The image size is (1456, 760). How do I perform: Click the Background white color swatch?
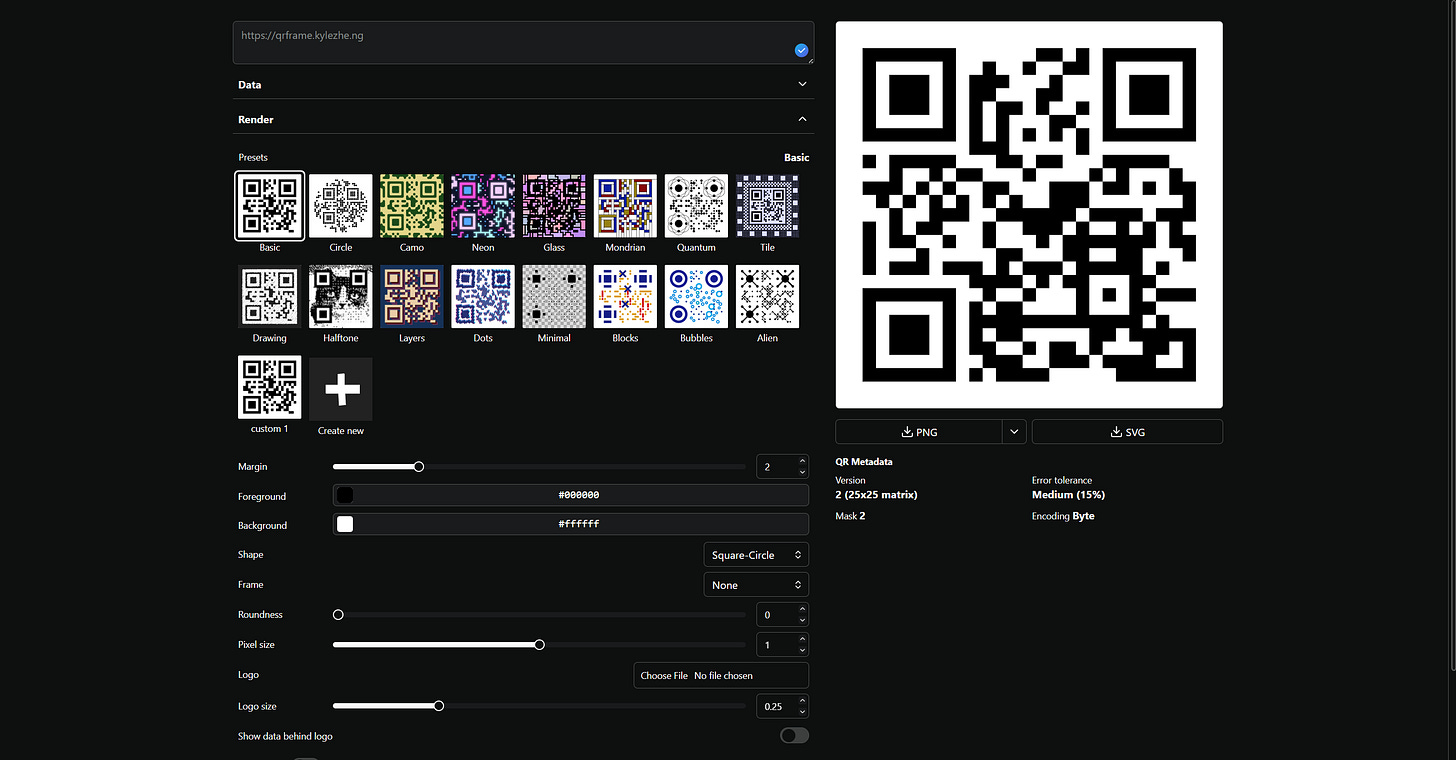pos(345,524)
